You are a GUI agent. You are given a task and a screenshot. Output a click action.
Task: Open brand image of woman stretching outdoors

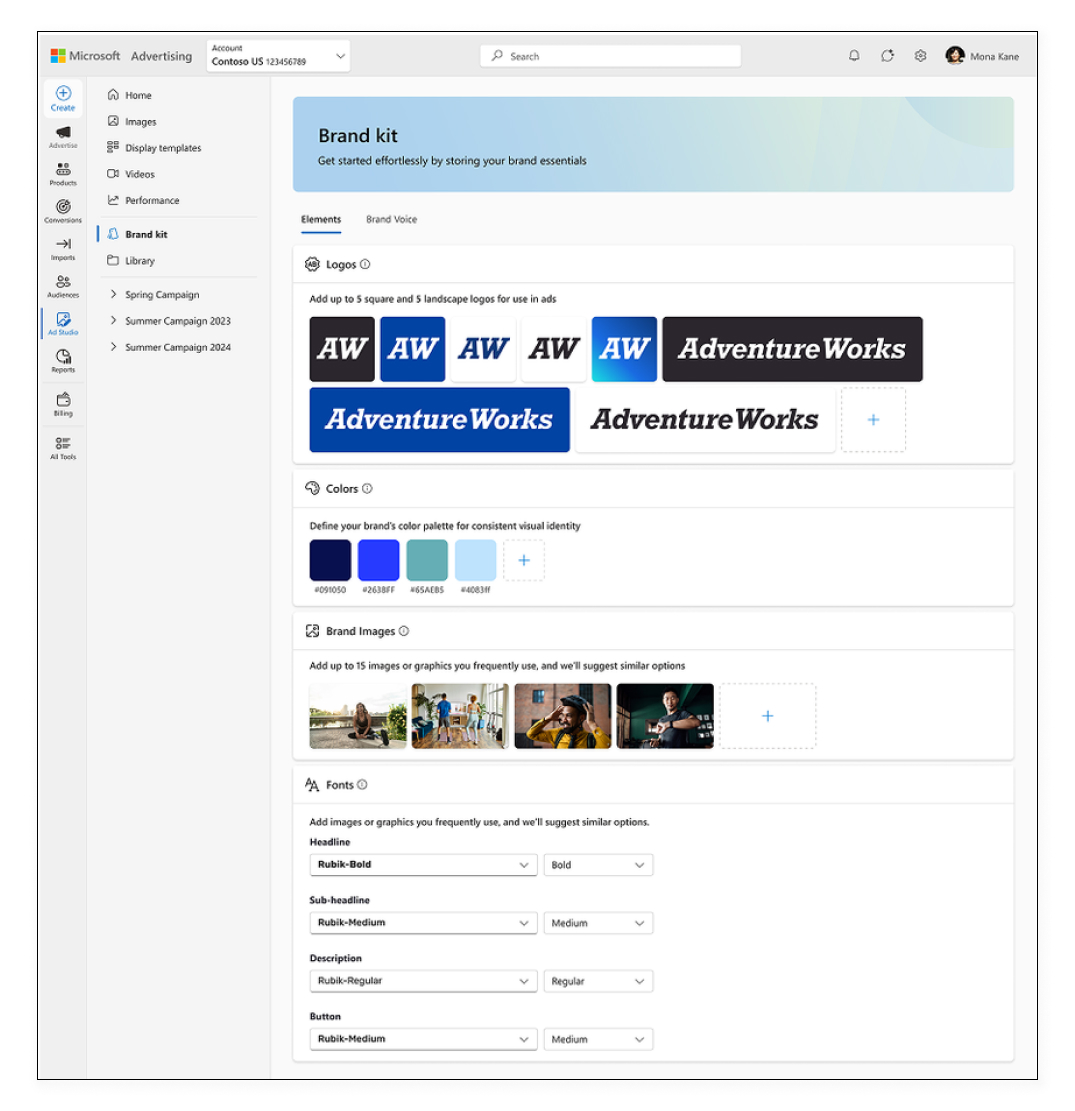[358, 716]
